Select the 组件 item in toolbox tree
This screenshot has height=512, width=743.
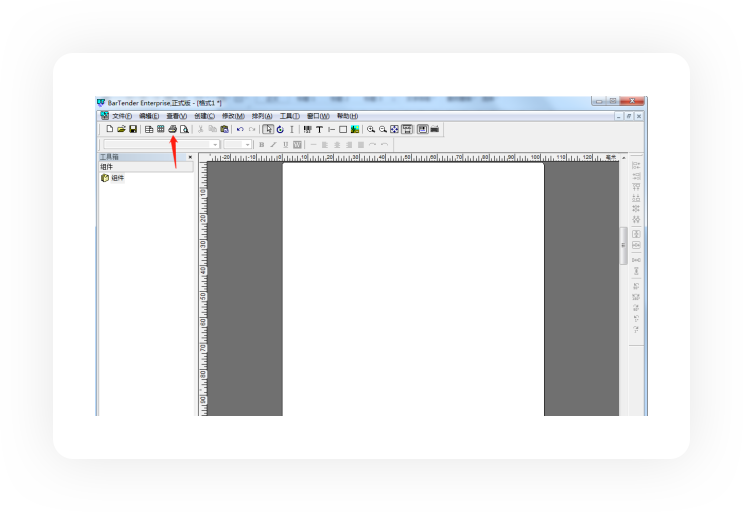coord(117,178)
